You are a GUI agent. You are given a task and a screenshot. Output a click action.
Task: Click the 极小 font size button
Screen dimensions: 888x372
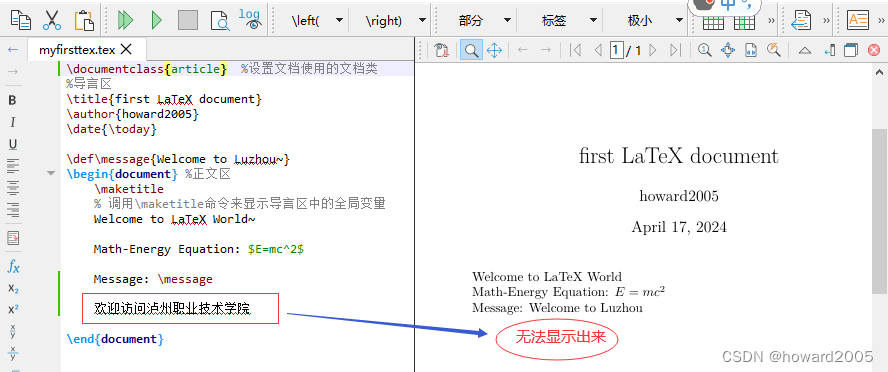pyautogui.click(x=640, y=20)
